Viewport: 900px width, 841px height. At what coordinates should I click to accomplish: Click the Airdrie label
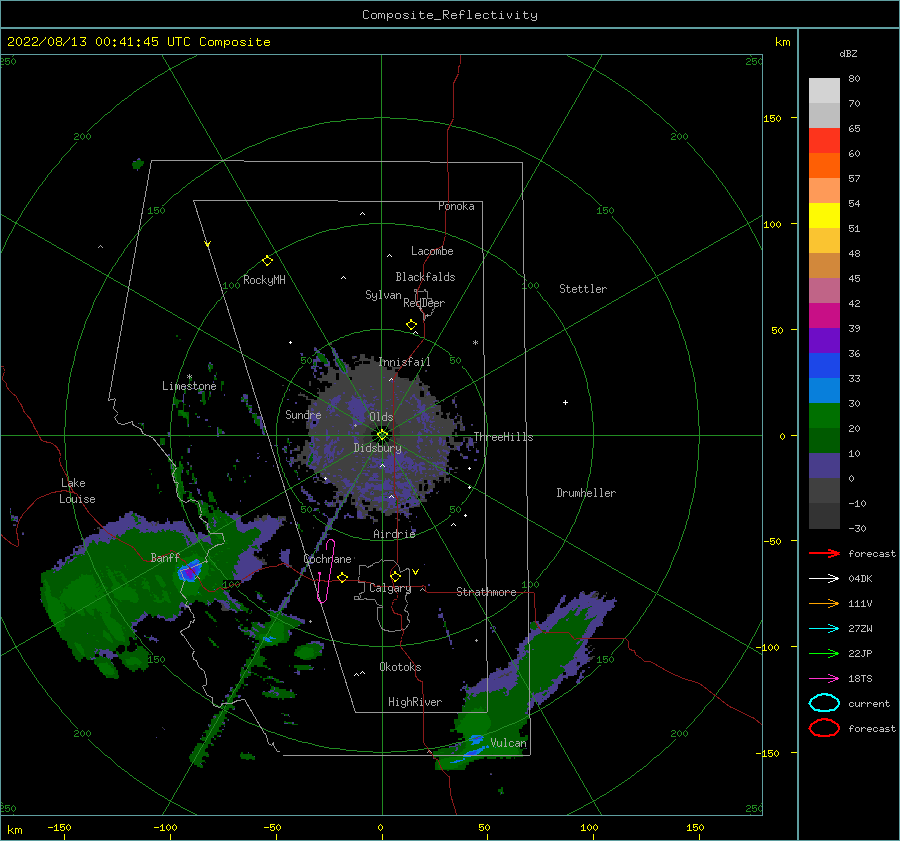pos(394,534)
